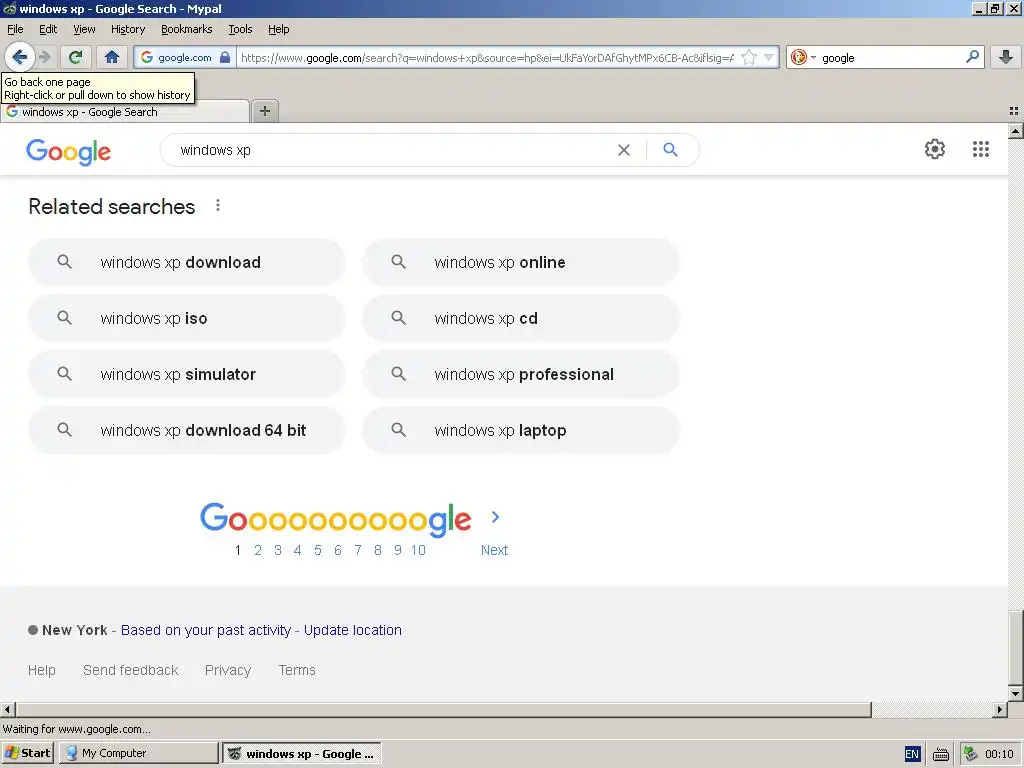Open Related searches three-dot options
This screenshot has width=1024, height=768.
coord(218,206)
